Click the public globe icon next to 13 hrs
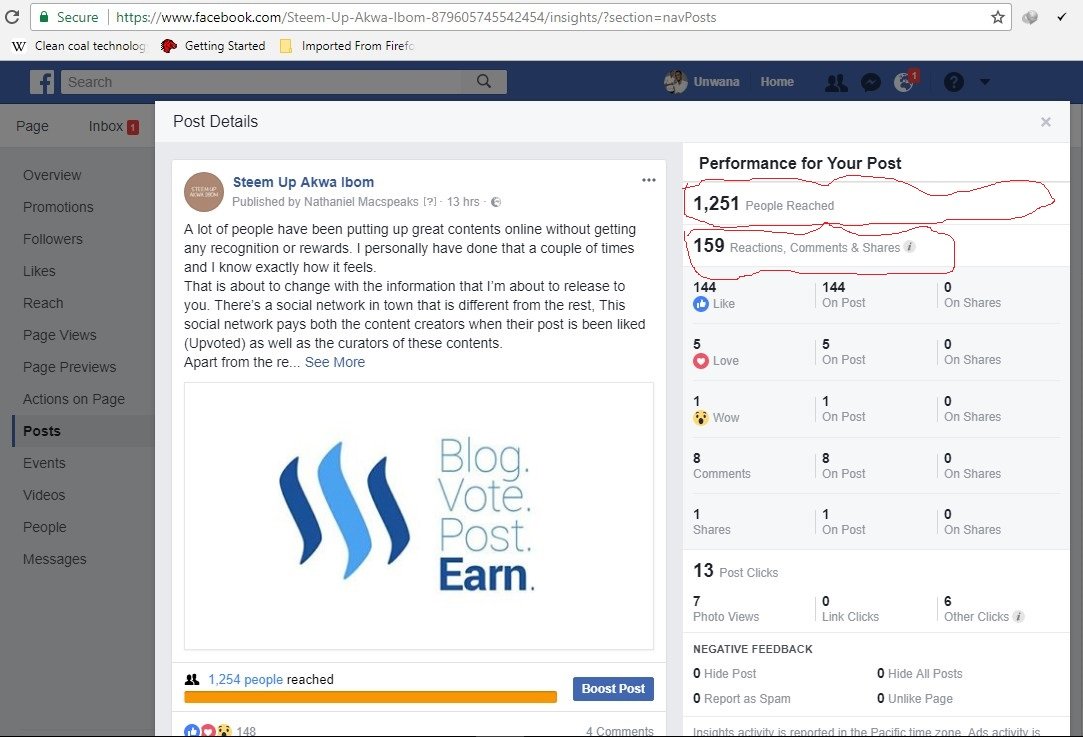Screen dimensions: 1083x737 click(496, 202)
